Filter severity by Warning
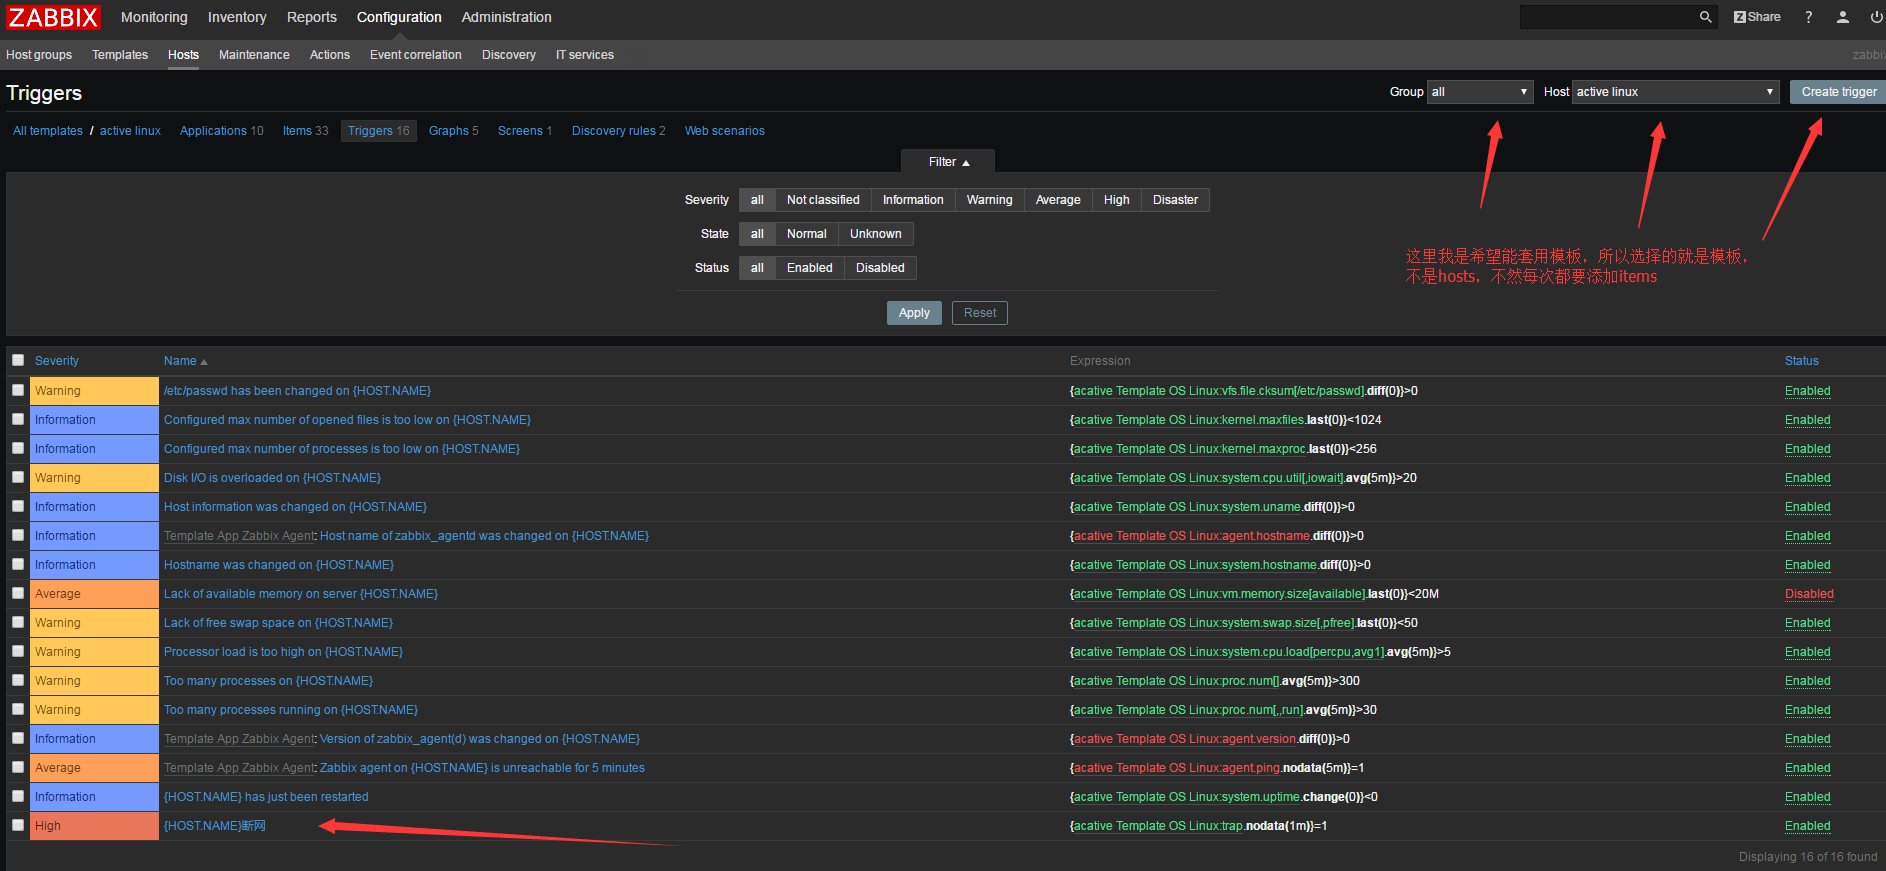The height and width of the screenshot is (871, 1886). point(989,200)
